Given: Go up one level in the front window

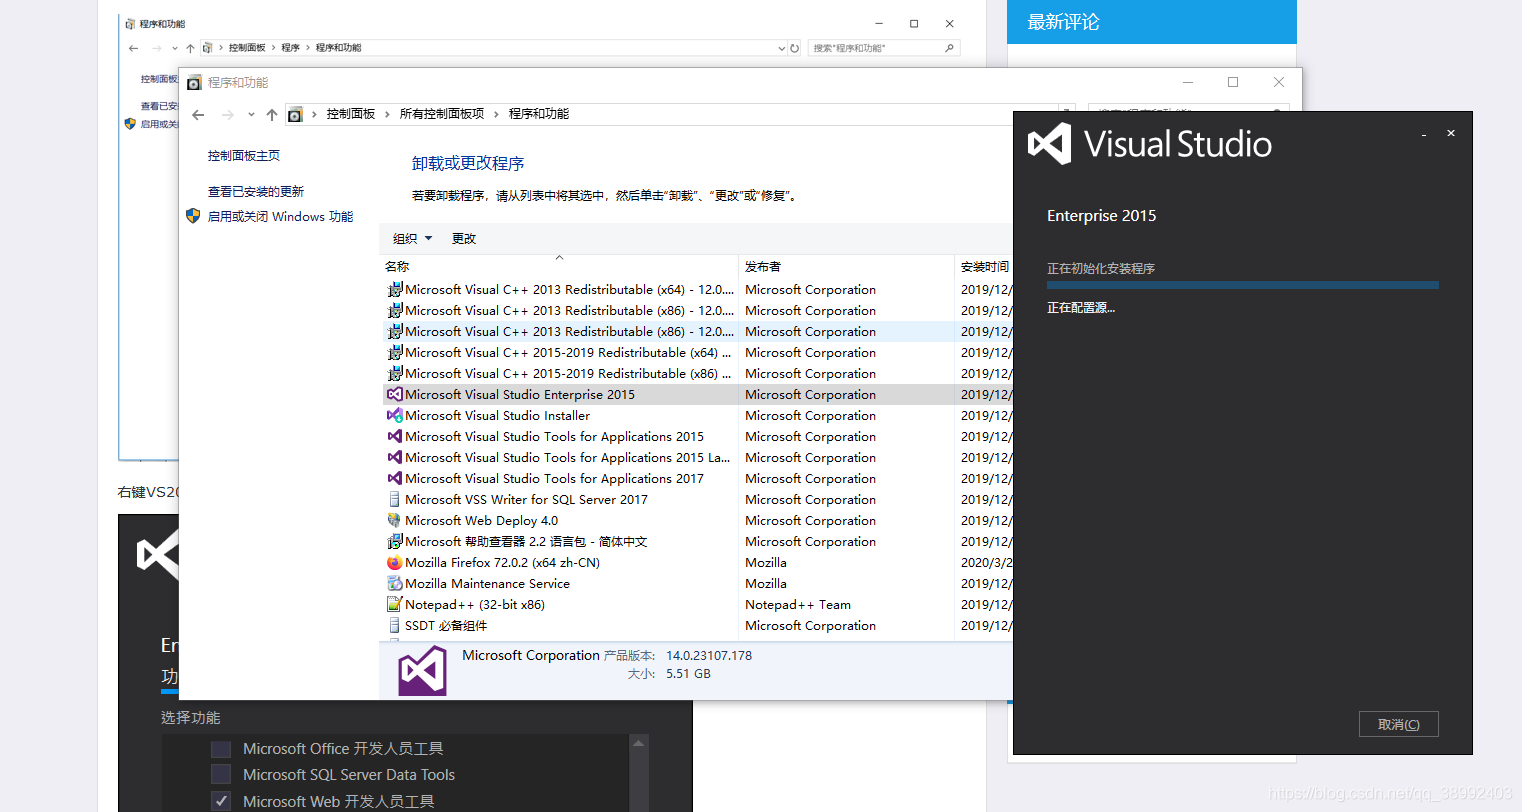Looking at the screenshot, I should [x=272, y=115].
